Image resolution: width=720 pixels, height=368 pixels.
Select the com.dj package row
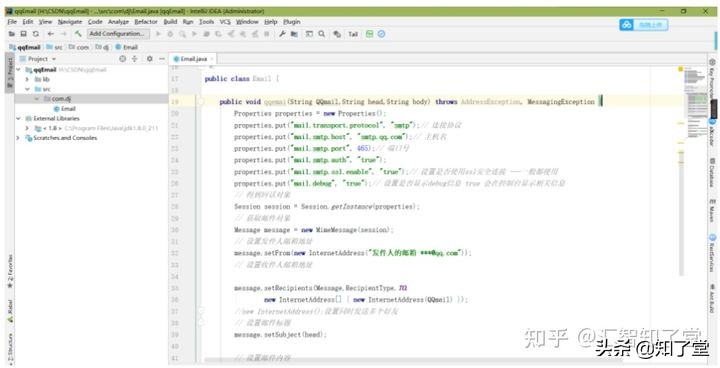(92, 99)
